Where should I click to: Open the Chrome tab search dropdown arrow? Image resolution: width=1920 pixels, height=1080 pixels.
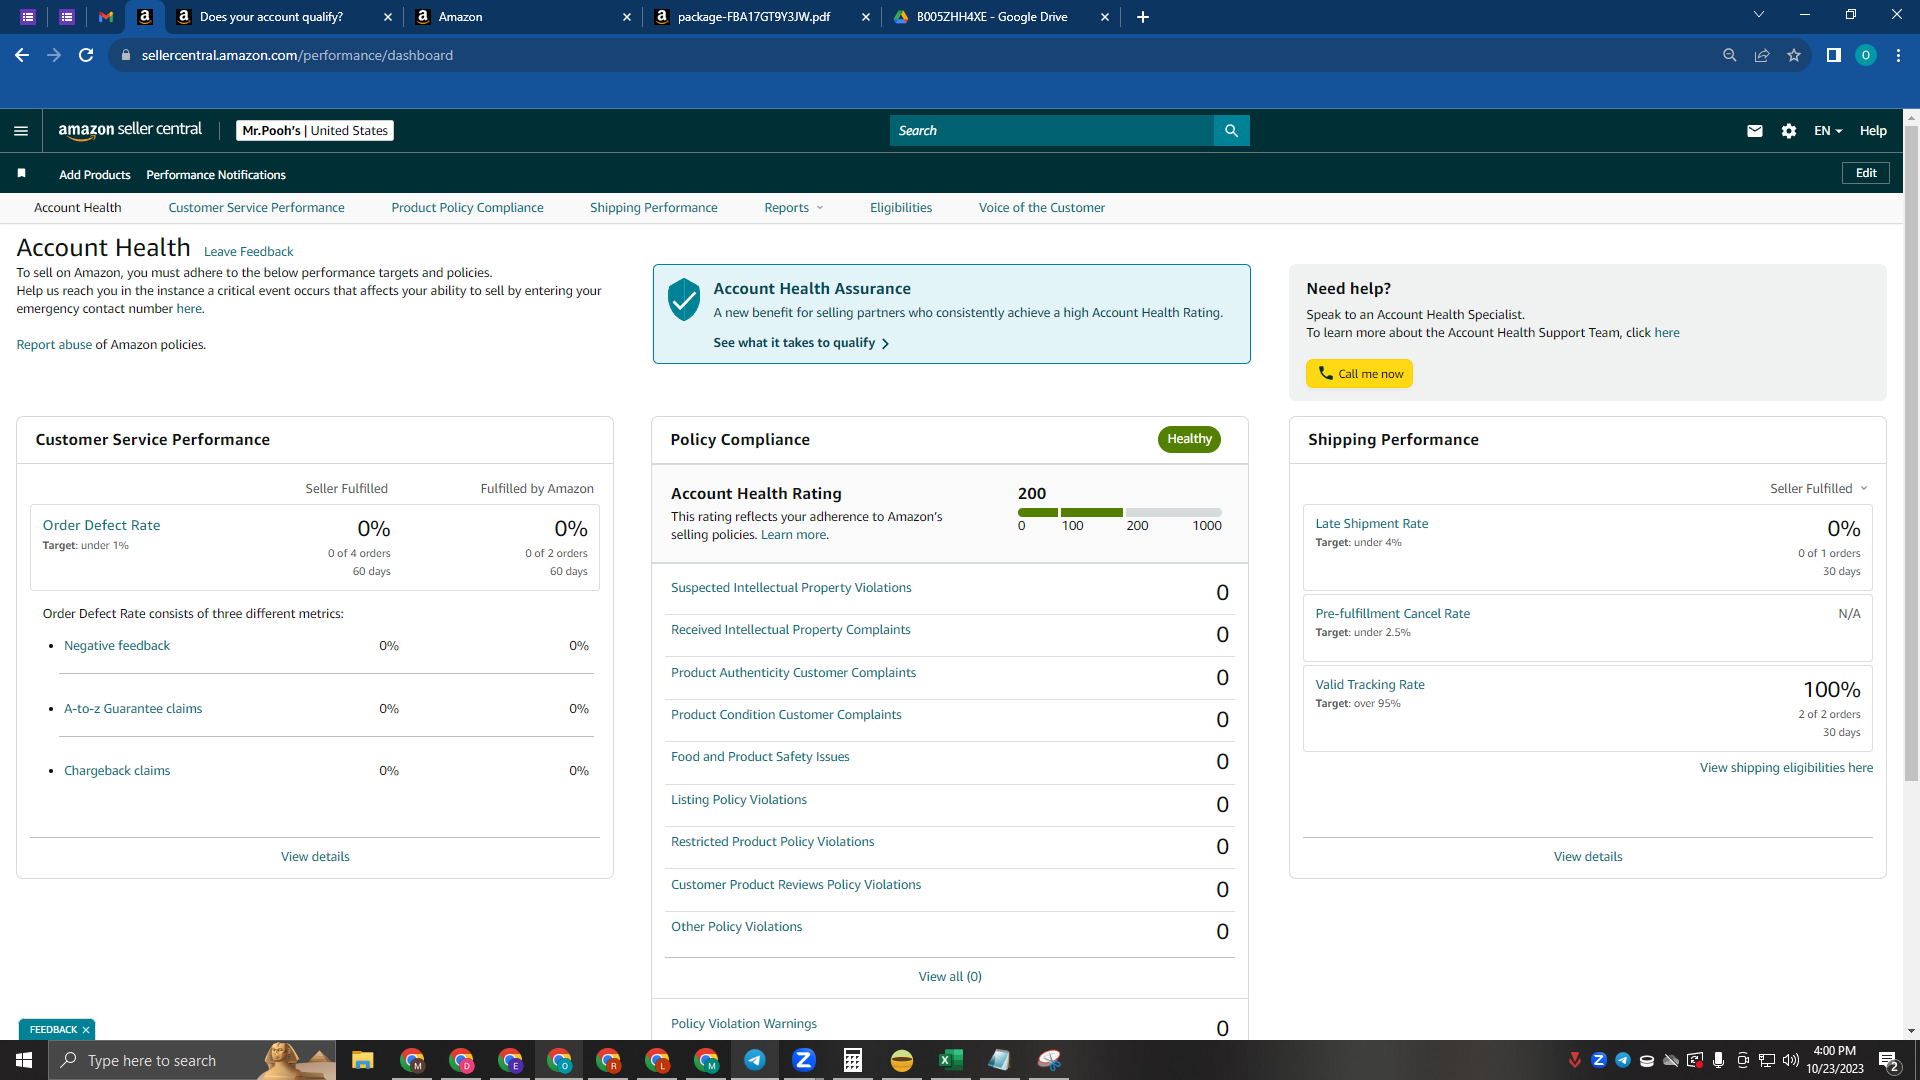1759,15
